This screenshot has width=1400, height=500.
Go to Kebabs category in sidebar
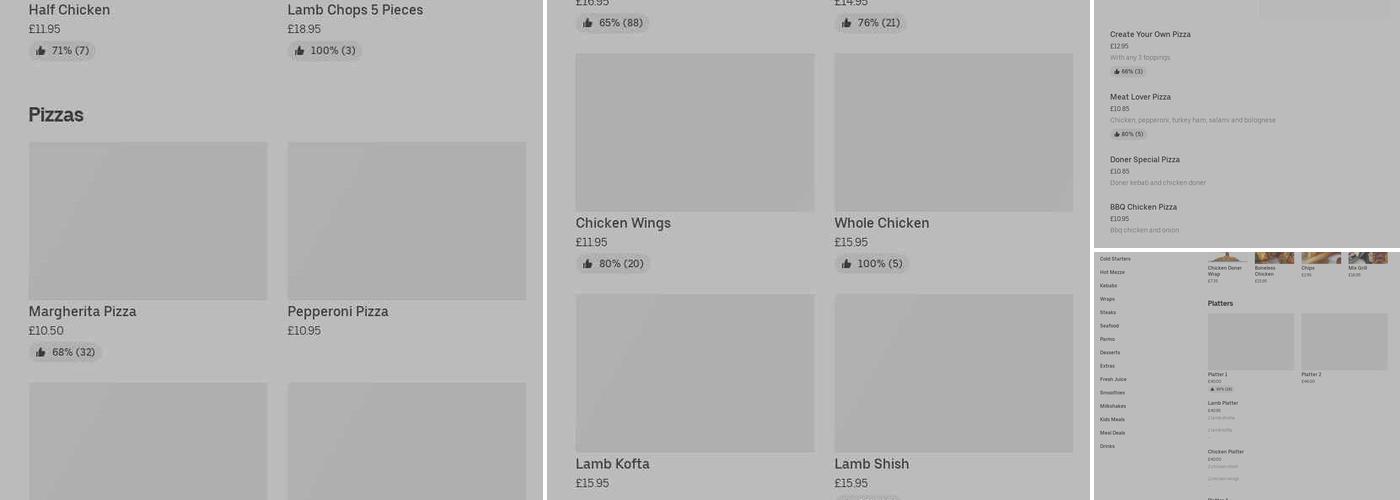[1108, 286]
